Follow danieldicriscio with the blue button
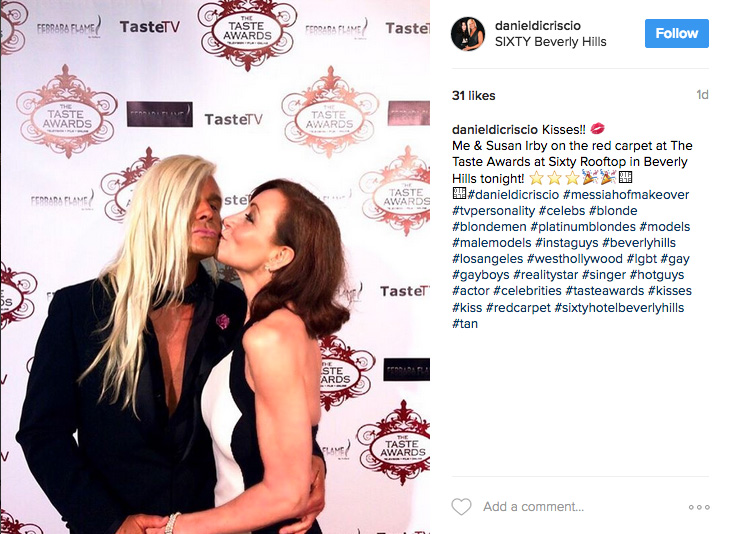This screenshot has height=534, width=729. [x=676, y=33]
